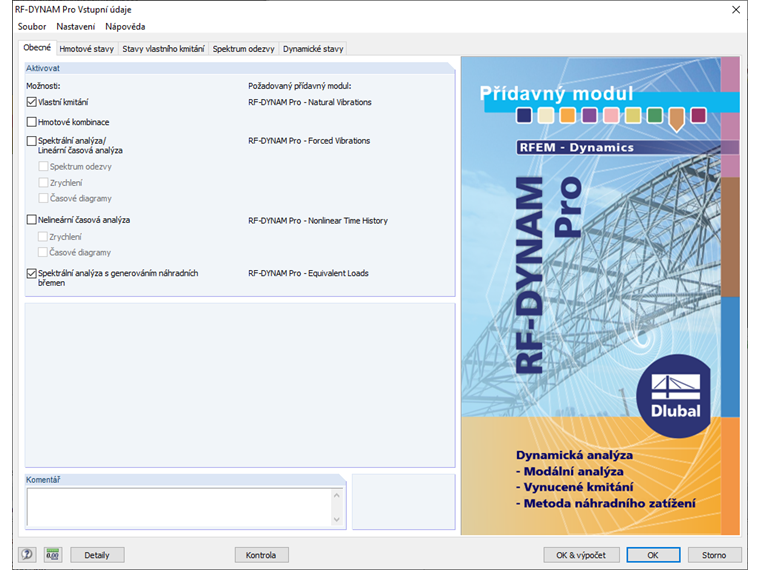Click the orange color square in banner
The width and height of the screenshot is (760, 570).
click(568, 115)
